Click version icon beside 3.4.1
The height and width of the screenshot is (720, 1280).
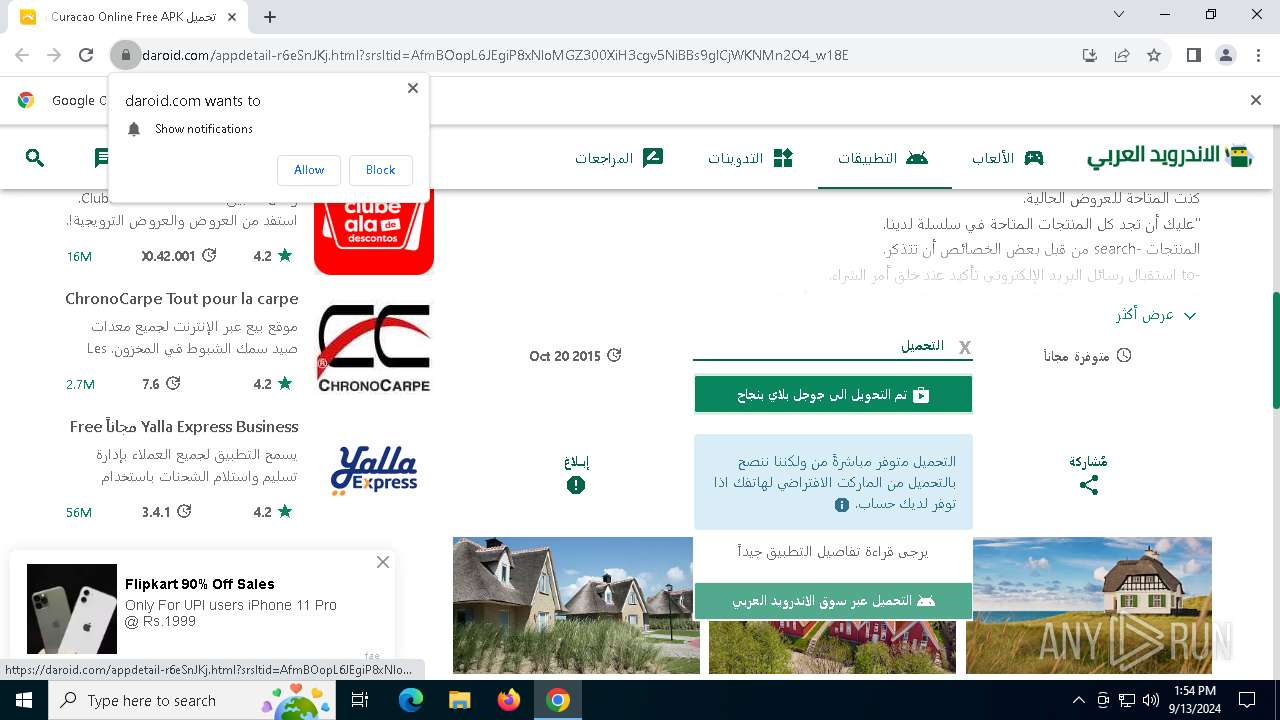click(x=184, y=512)
